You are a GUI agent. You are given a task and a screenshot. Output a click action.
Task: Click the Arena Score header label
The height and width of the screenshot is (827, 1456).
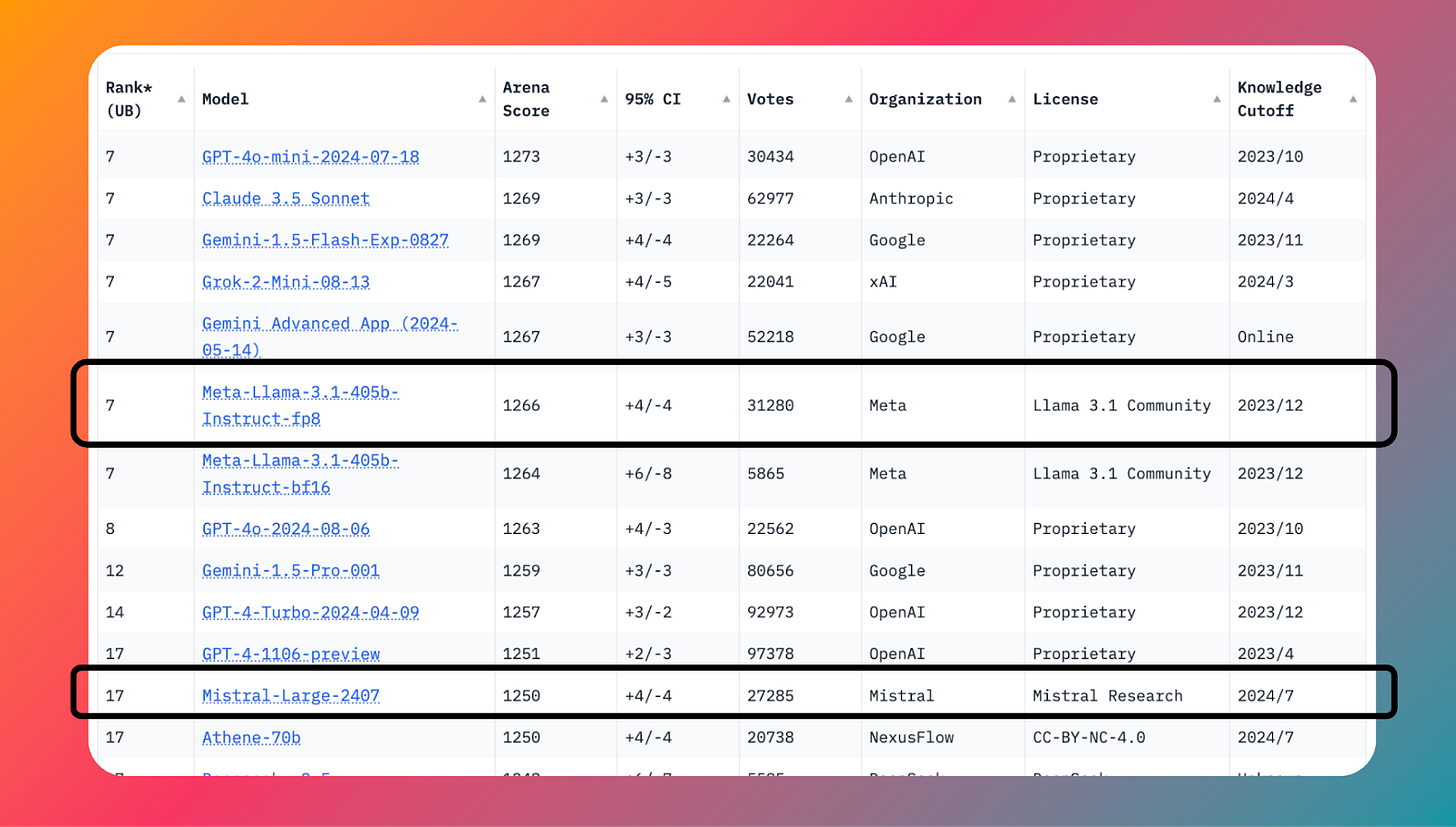pos(526,99)
